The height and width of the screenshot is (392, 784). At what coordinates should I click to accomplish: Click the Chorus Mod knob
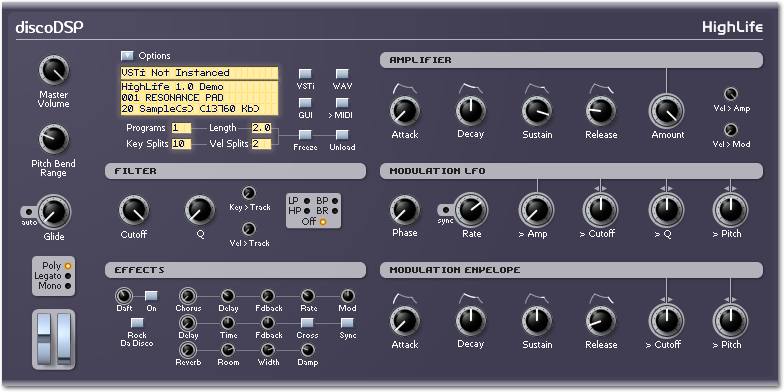(x=348, y=296)
